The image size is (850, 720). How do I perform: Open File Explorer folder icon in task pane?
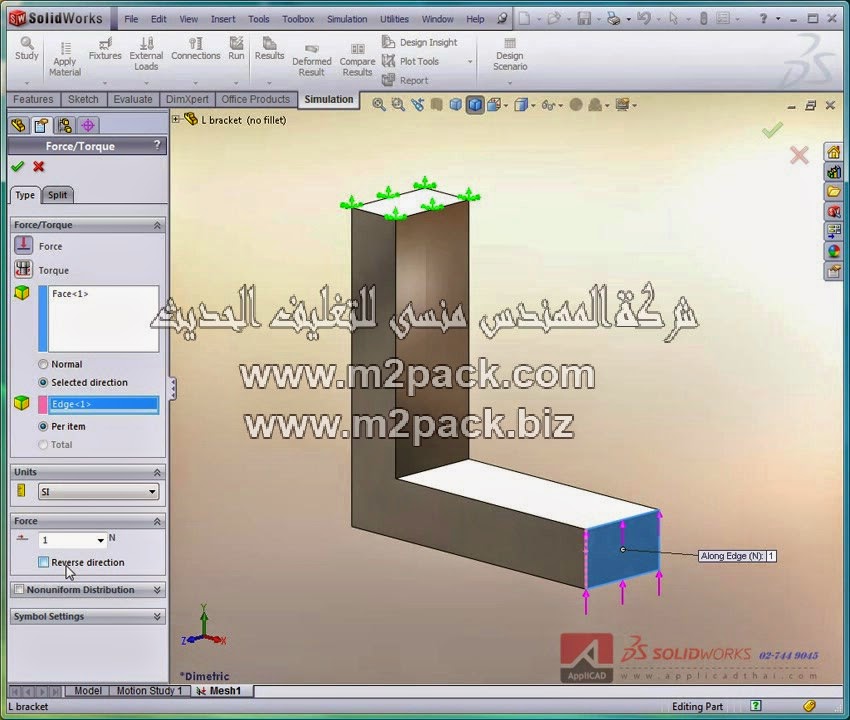click(834, 191)
